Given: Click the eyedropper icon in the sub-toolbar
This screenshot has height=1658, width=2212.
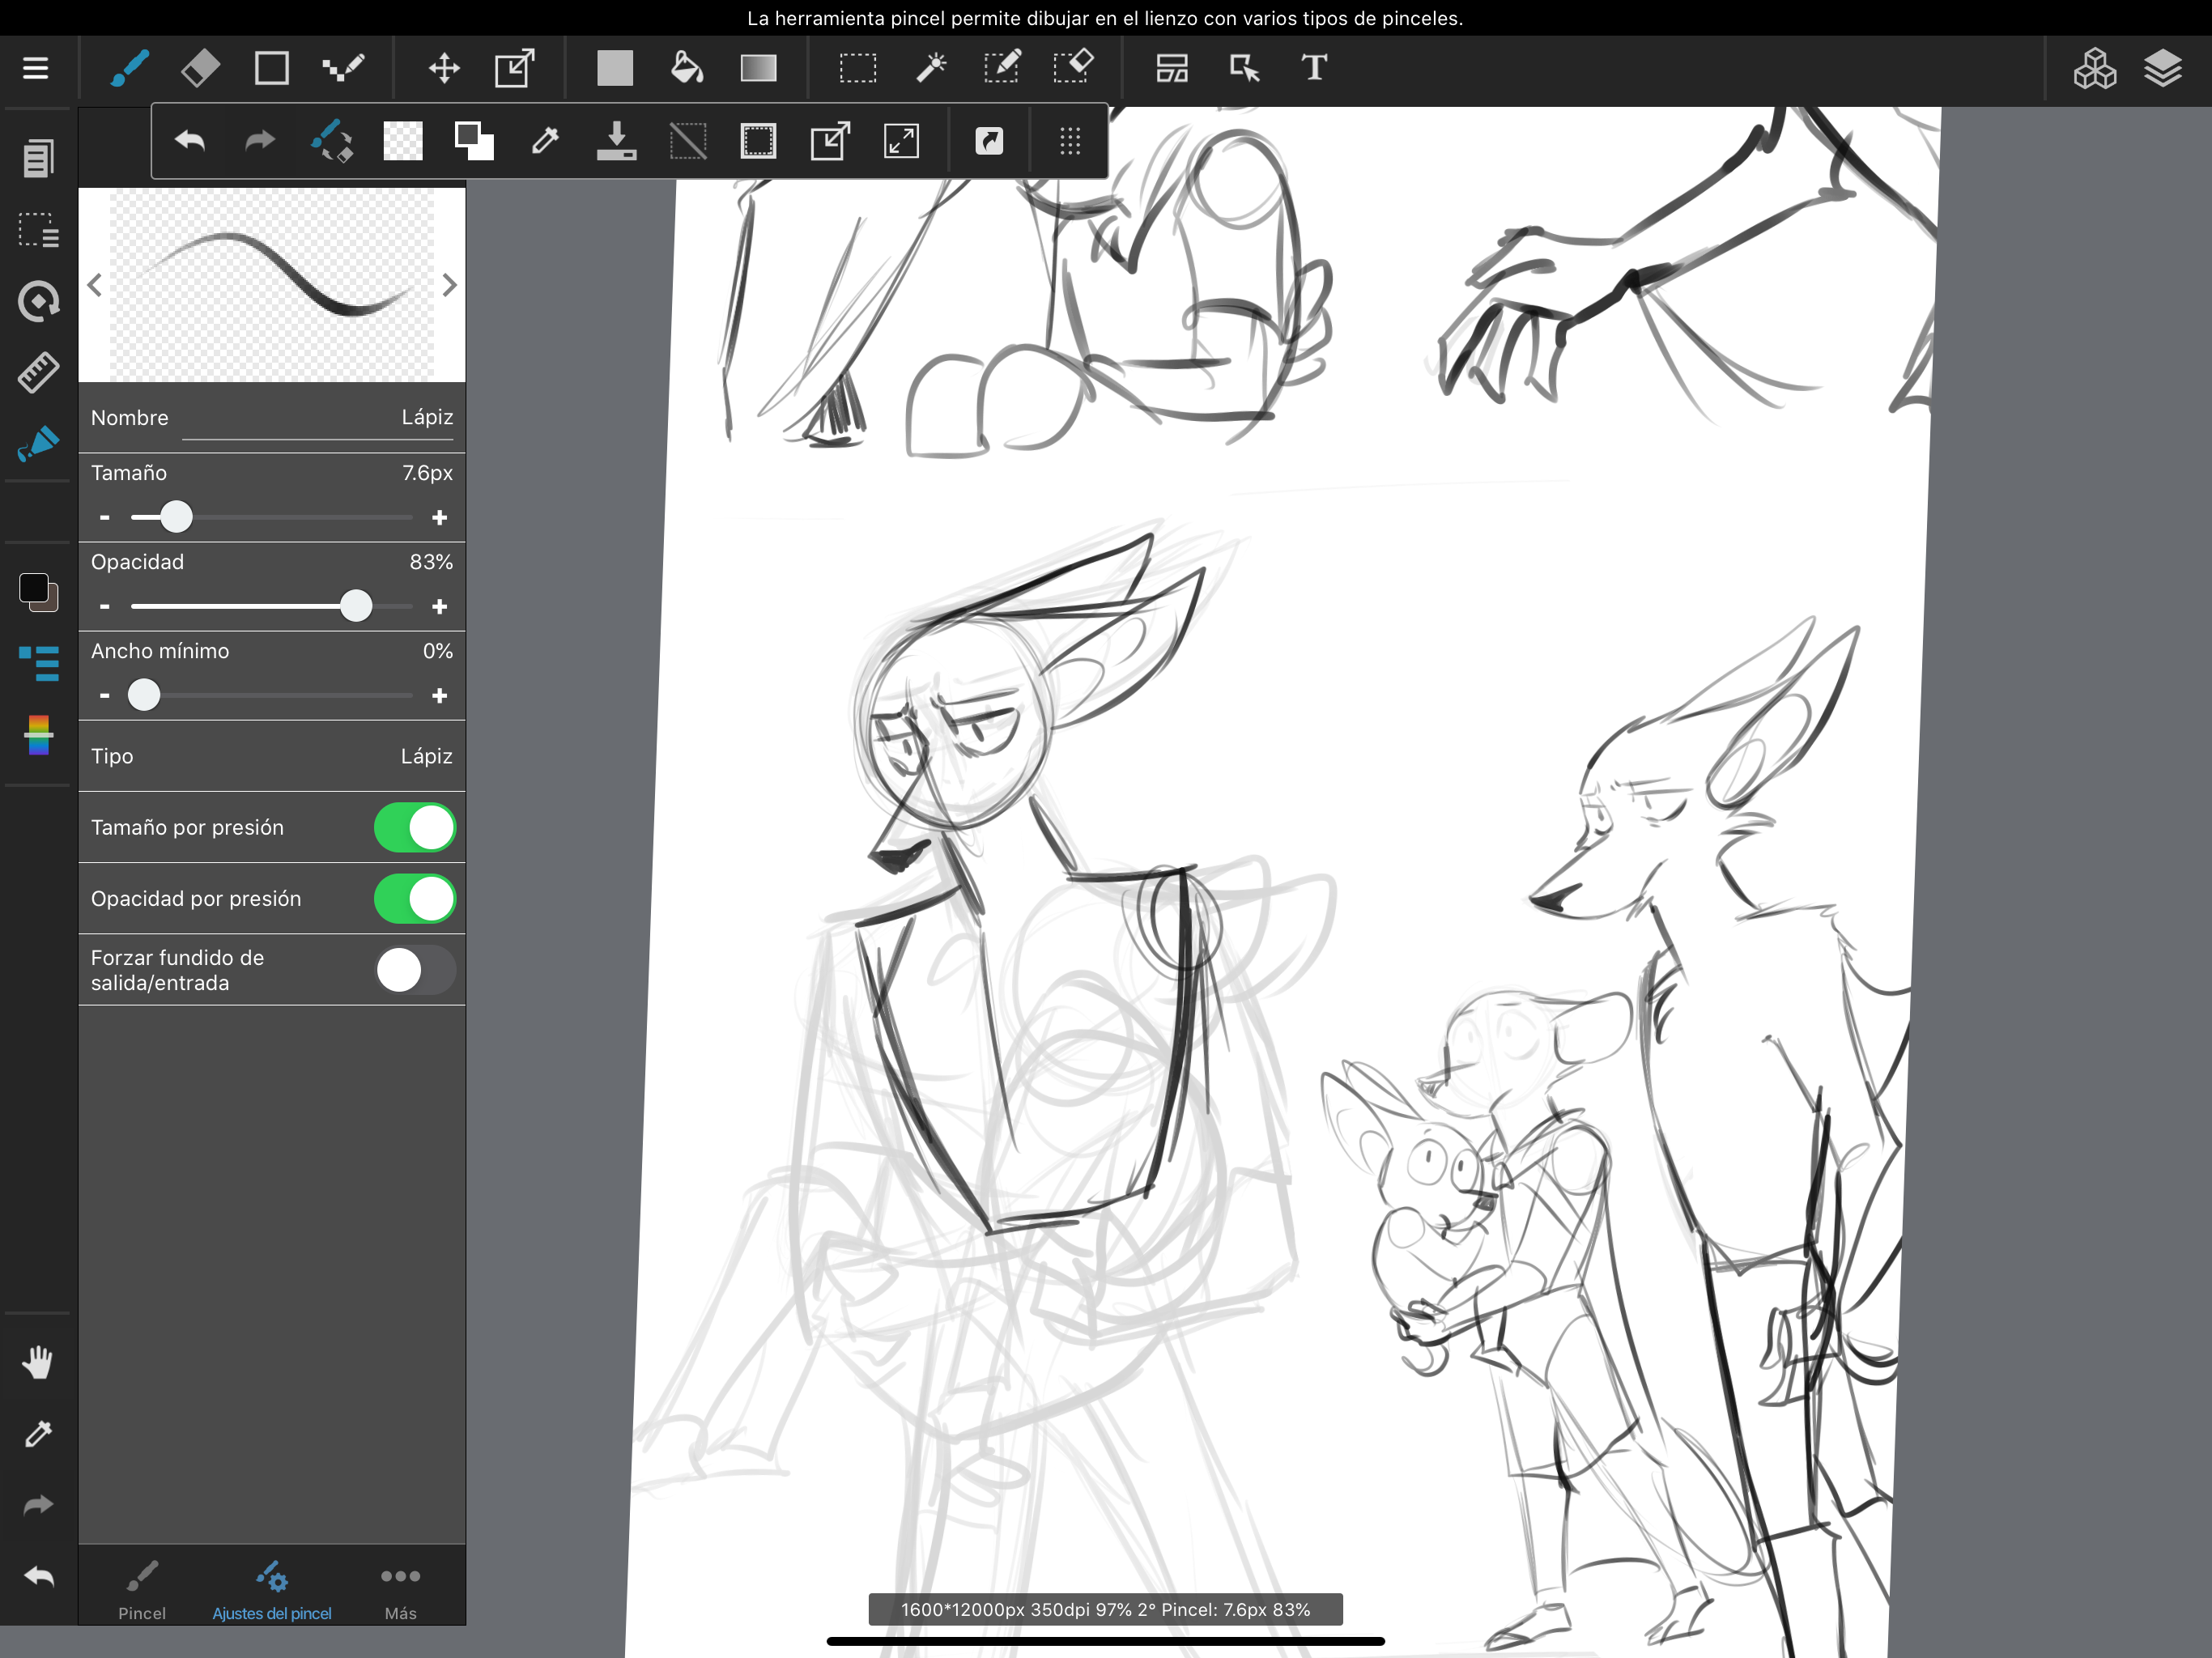Looking at the screenshot, I should coord(545,141).
